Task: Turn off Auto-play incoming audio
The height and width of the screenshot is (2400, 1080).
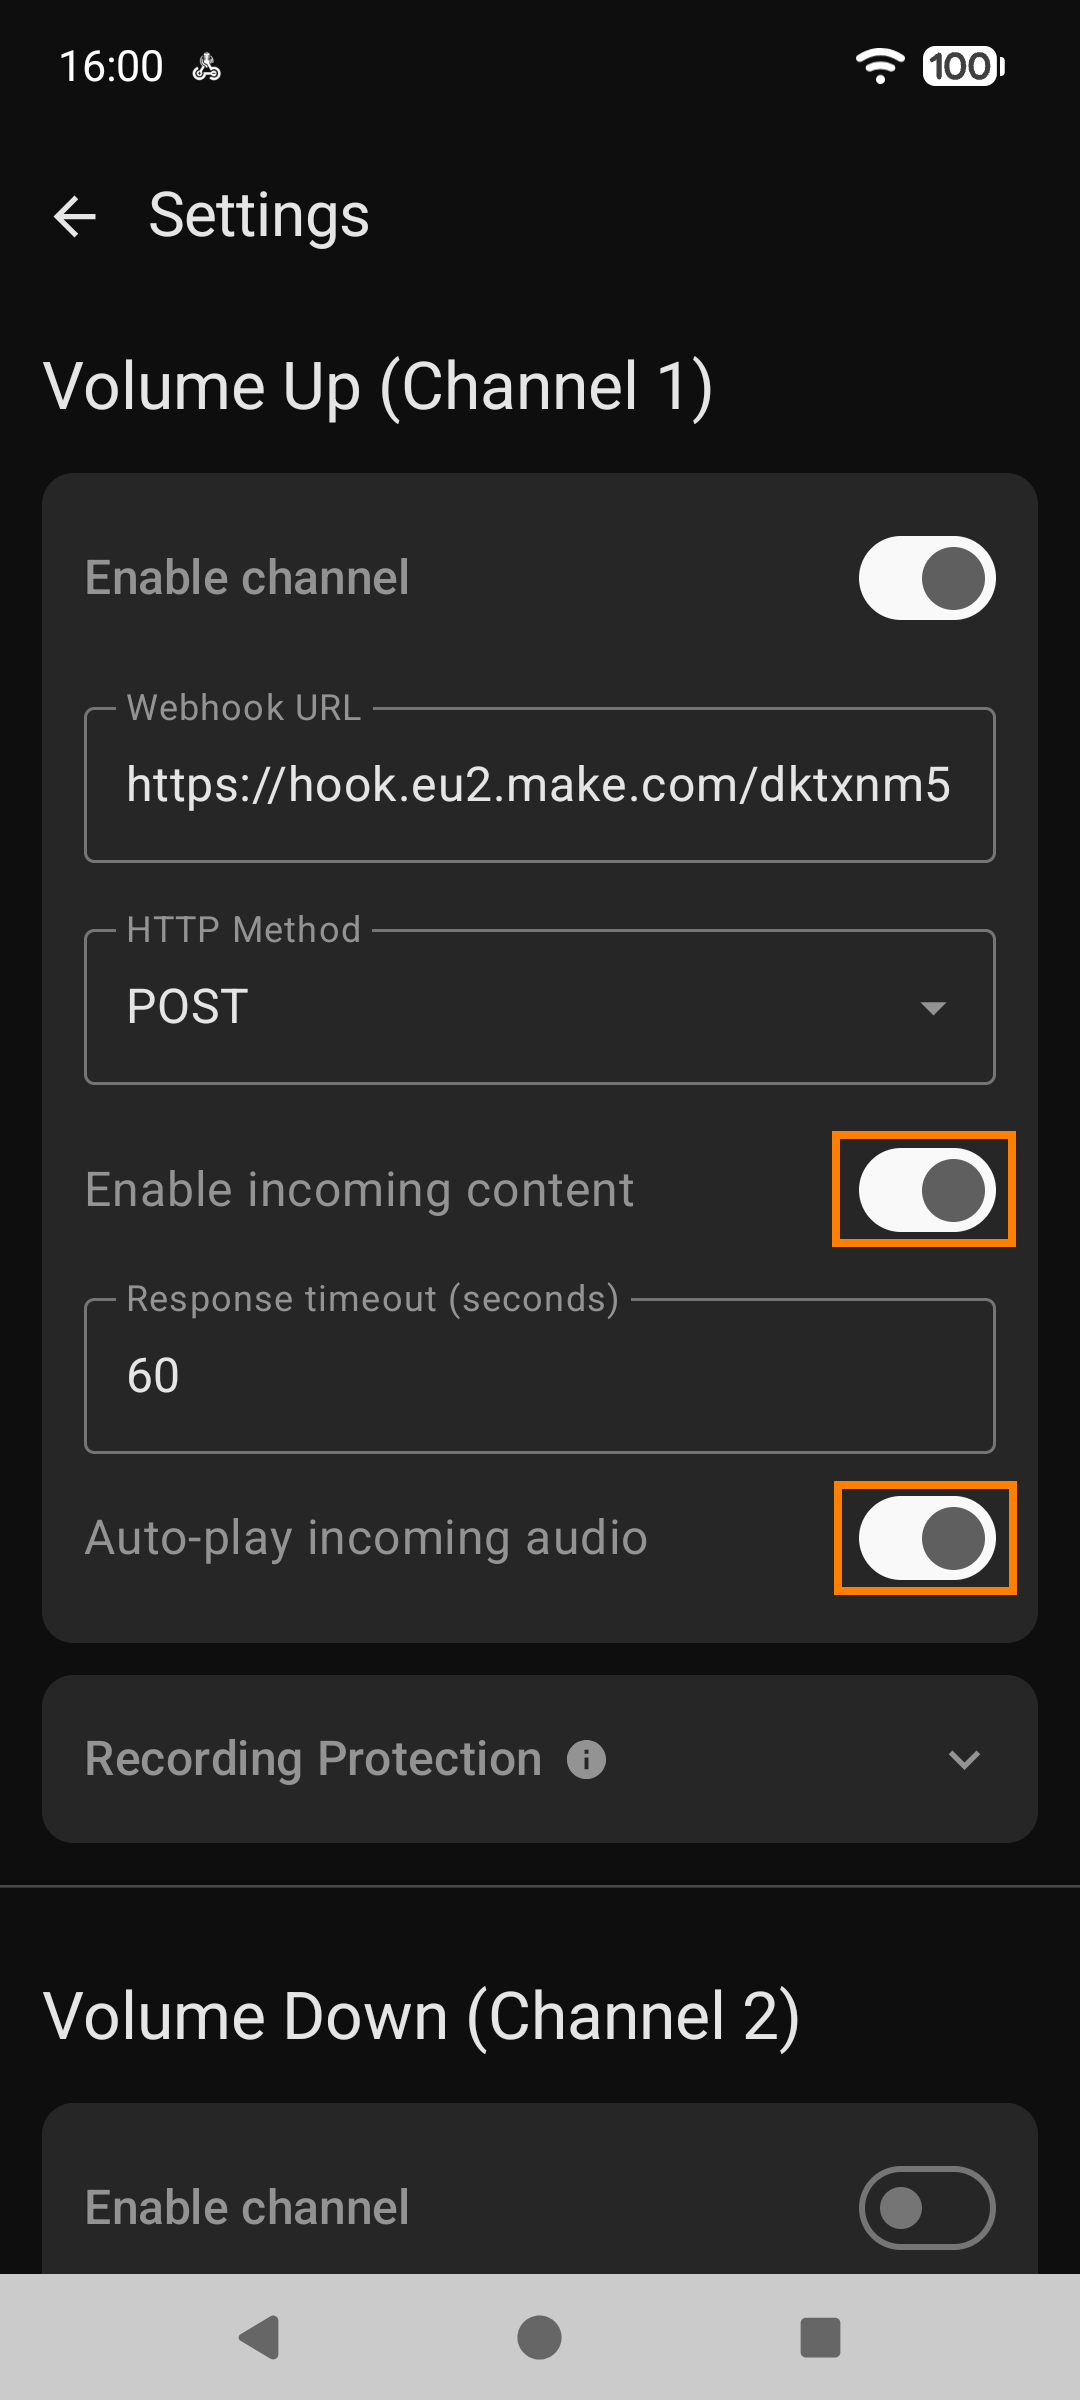Action: tap(926, 1538)
